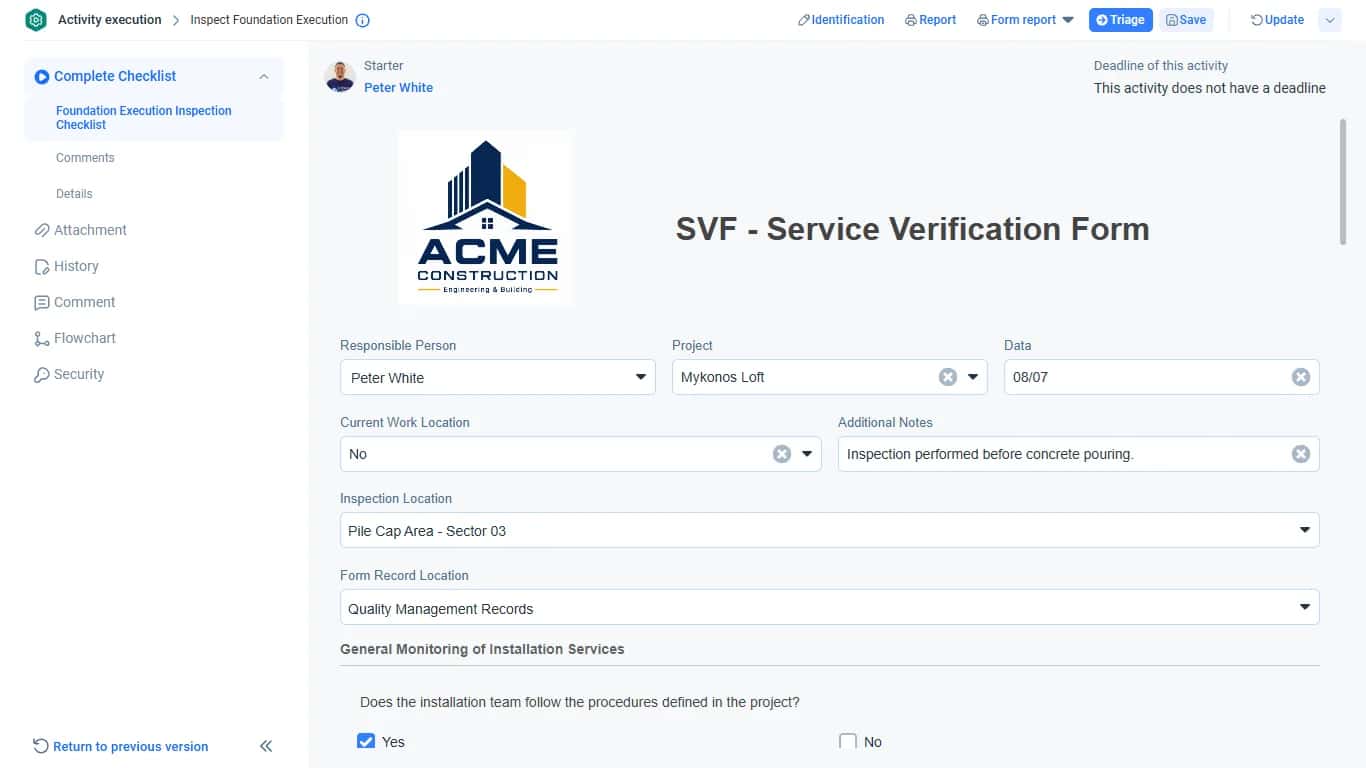The width and height of the screenshot is (1366, 768).
Task: Open the Comments sub-item
Action: [85, 158]
